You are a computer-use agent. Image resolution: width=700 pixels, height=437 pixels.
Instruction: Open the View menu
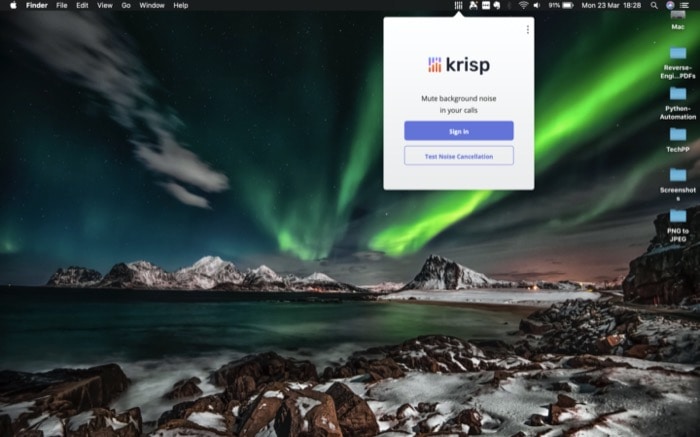point(105,5)
